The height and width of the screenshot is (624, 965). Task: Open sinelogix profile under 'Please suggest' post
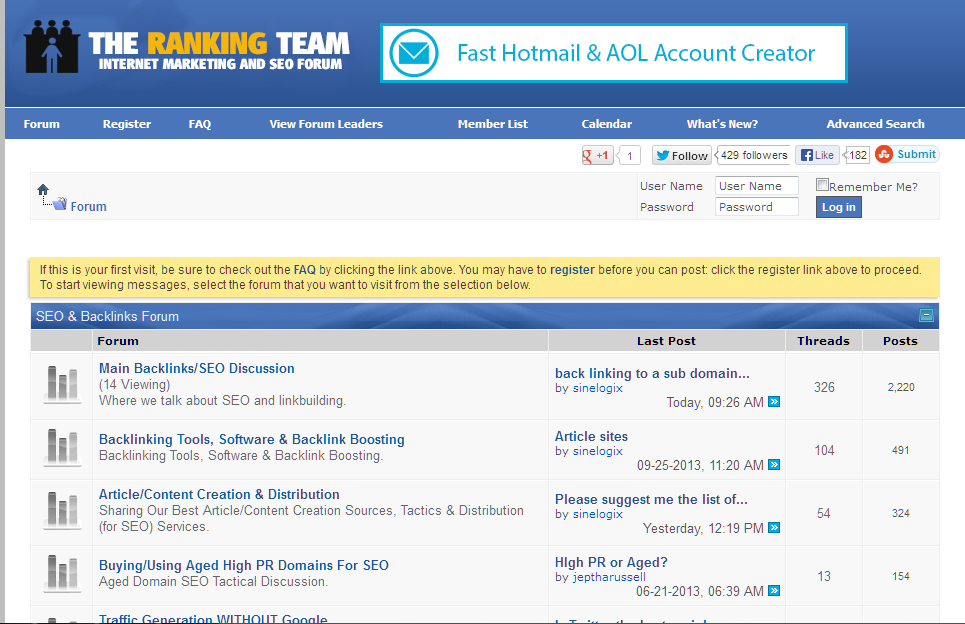pyautogui.click(x=598, y=514)
